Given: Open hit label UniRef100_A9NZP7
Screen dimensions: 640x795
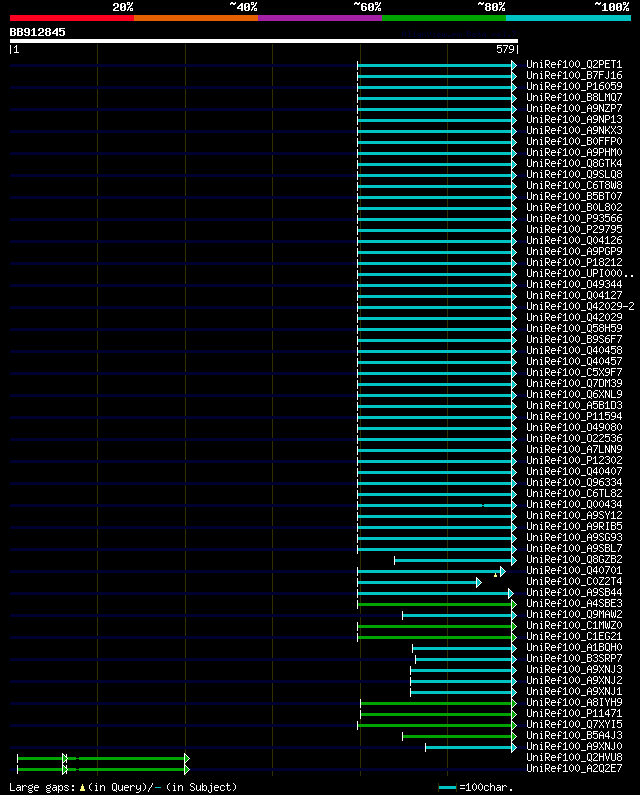Looking at the screenshot, I should (574, 109).
